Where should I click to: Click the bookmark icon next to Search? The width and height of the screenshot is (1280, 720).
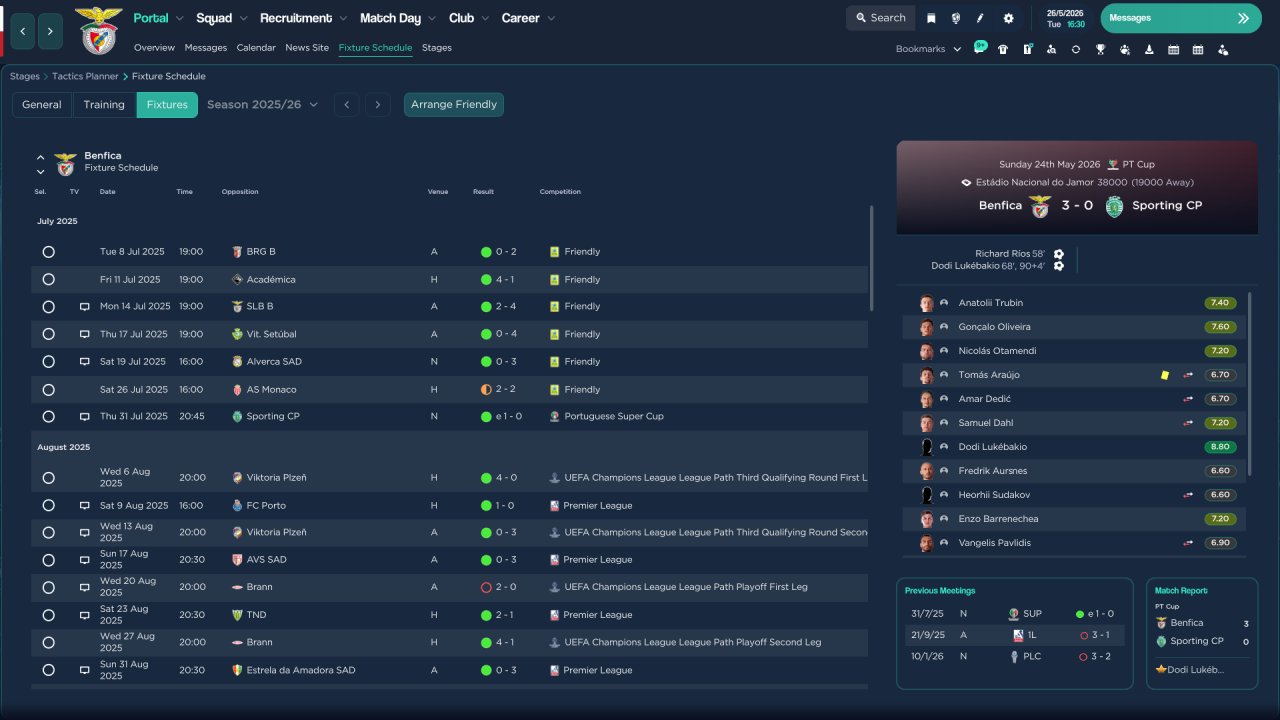pos(931,18)
